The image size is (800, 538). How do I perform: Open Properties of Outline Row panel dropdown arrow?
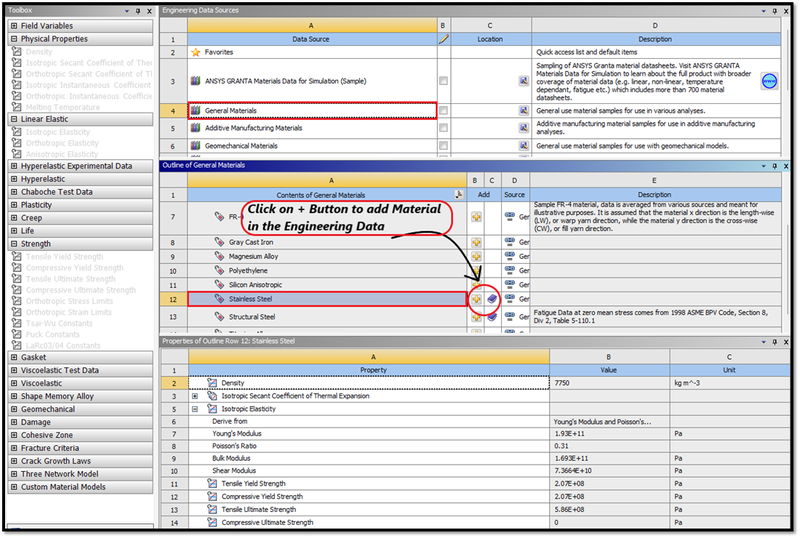click(x=763, y=342)
